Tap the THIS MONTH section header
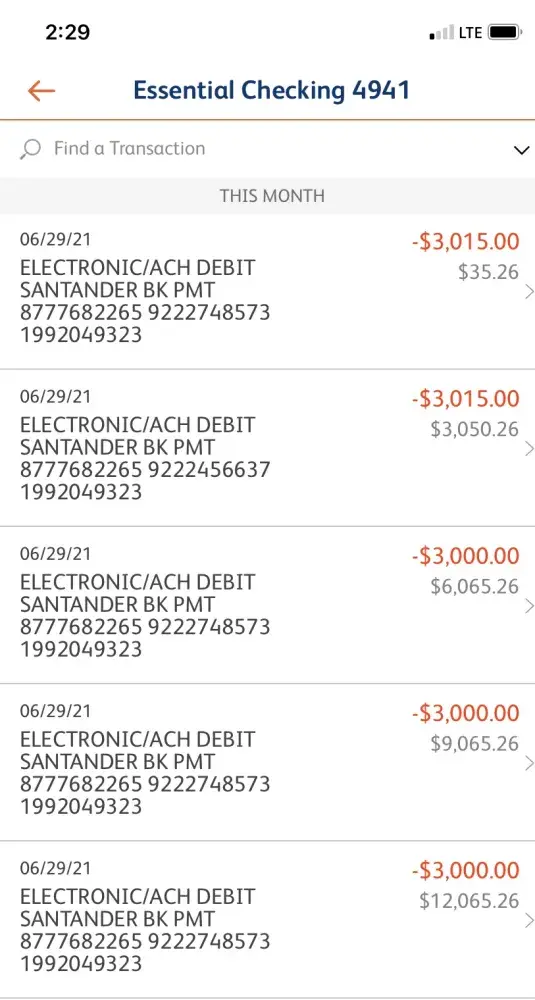 (272, 196)
